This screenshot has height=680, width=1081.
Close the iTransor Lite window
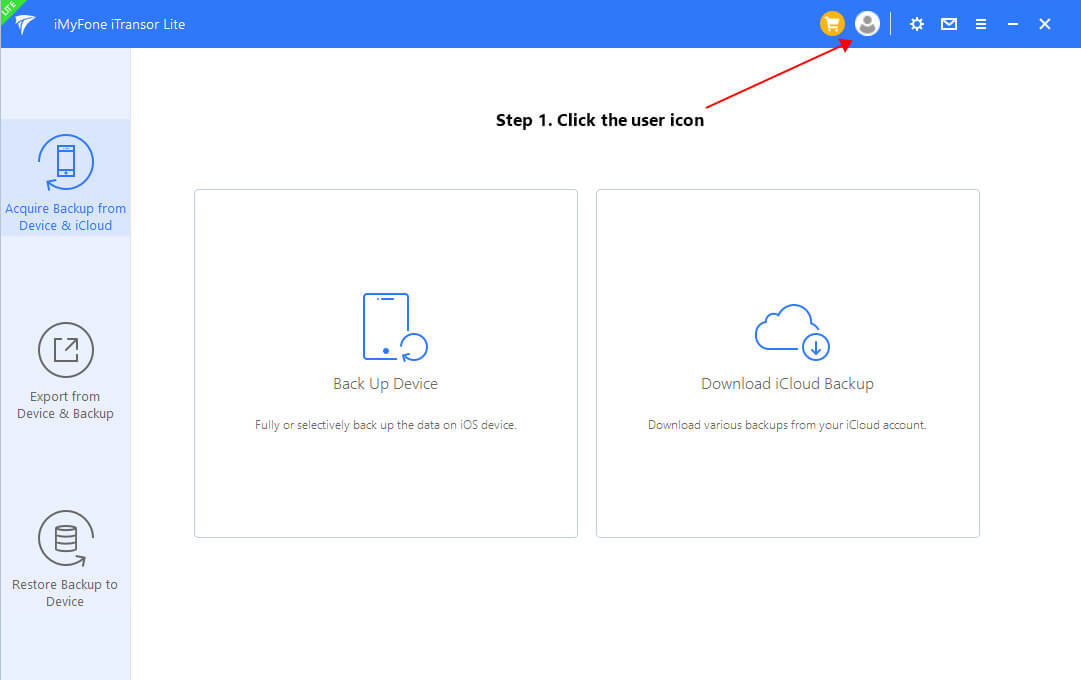coord(1044,24)
